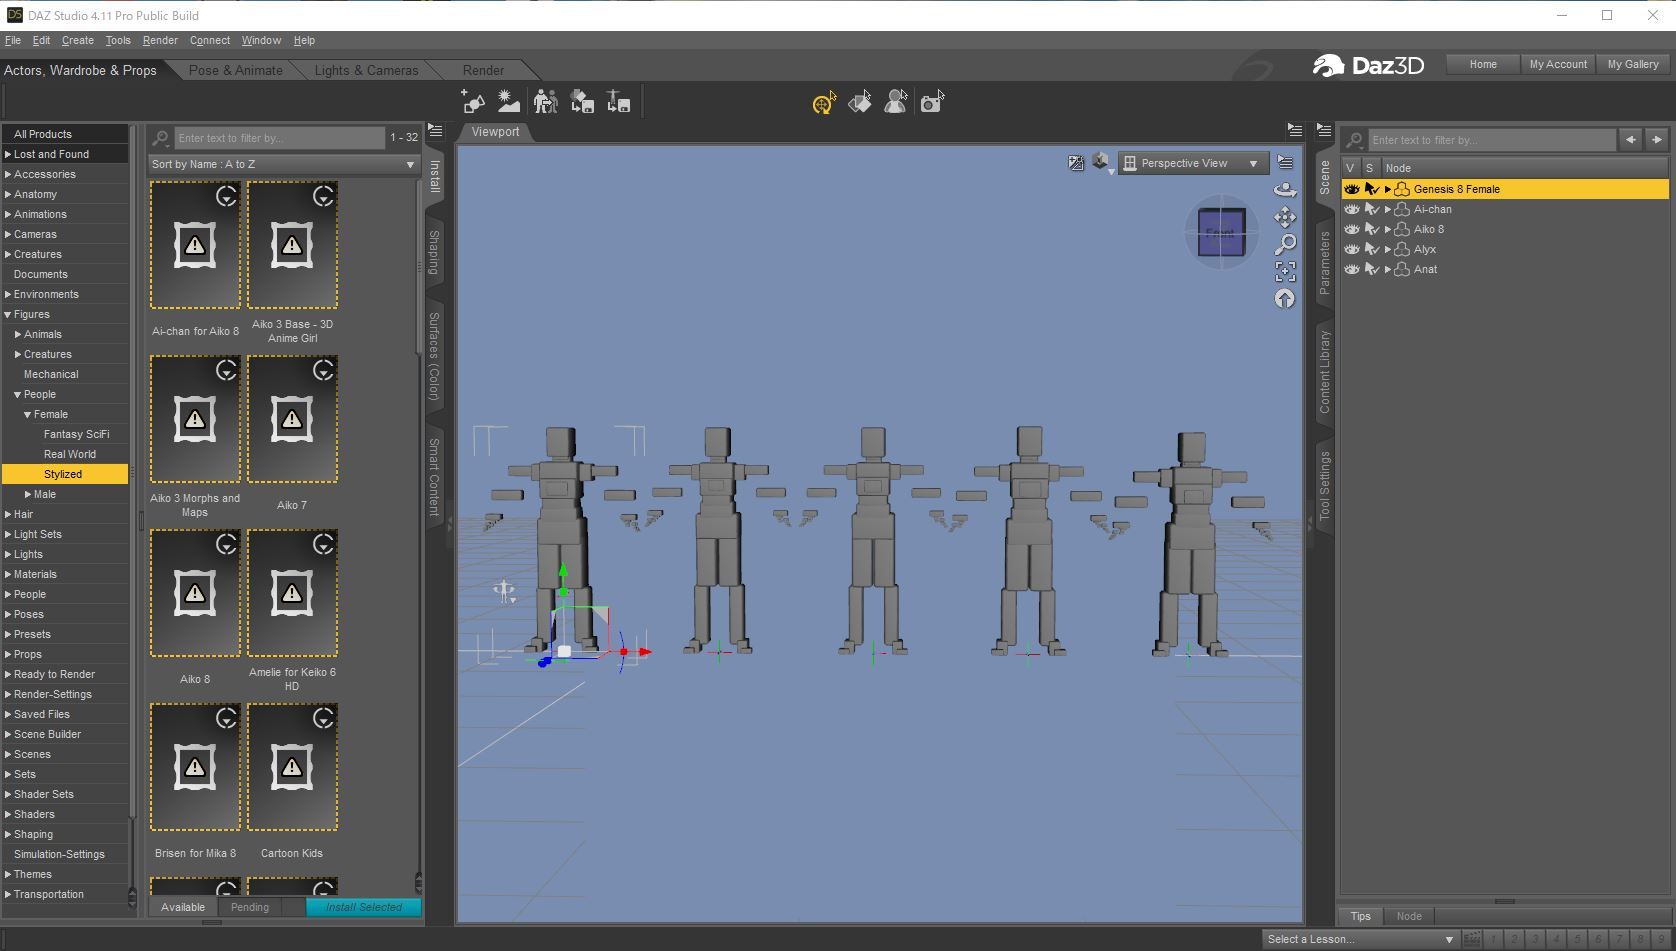Click the Home button

coord(1483,64)
